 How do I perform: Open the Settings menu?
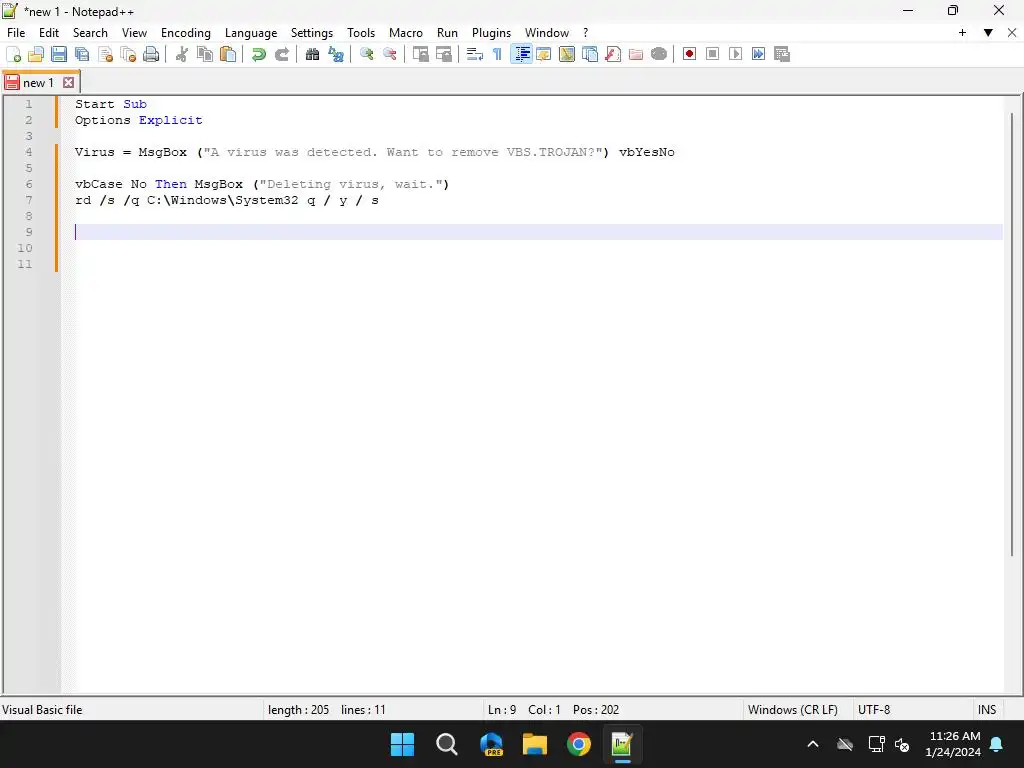pos(312,33)
